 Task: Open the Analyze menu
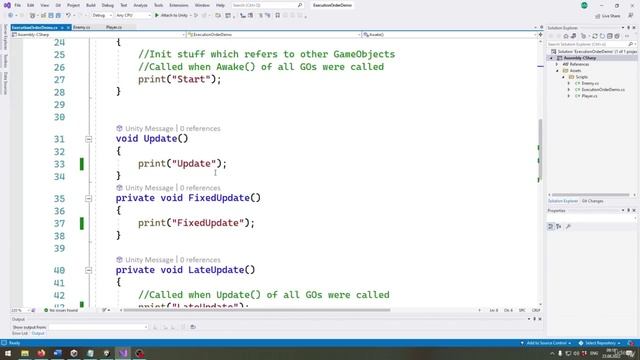tap(140, 5)
